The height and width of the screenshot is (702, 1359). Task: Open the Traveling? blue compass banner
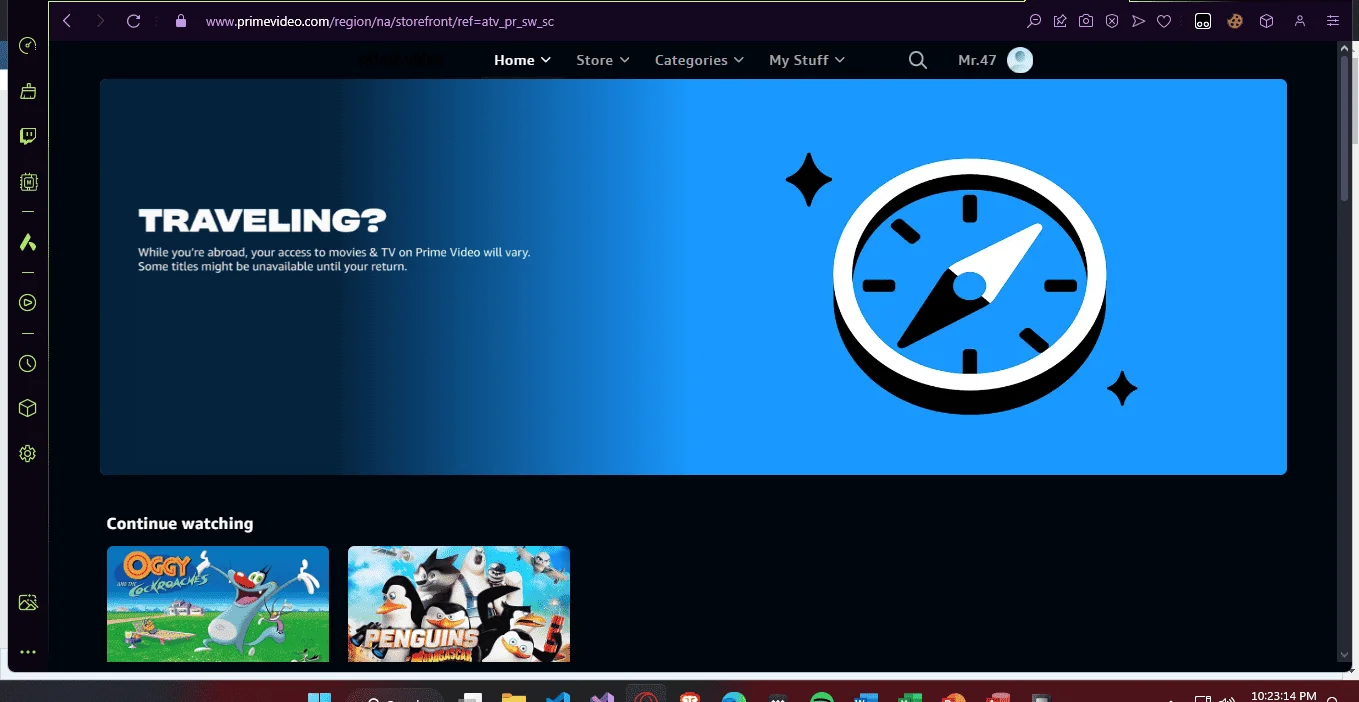(x=693, y=277)
